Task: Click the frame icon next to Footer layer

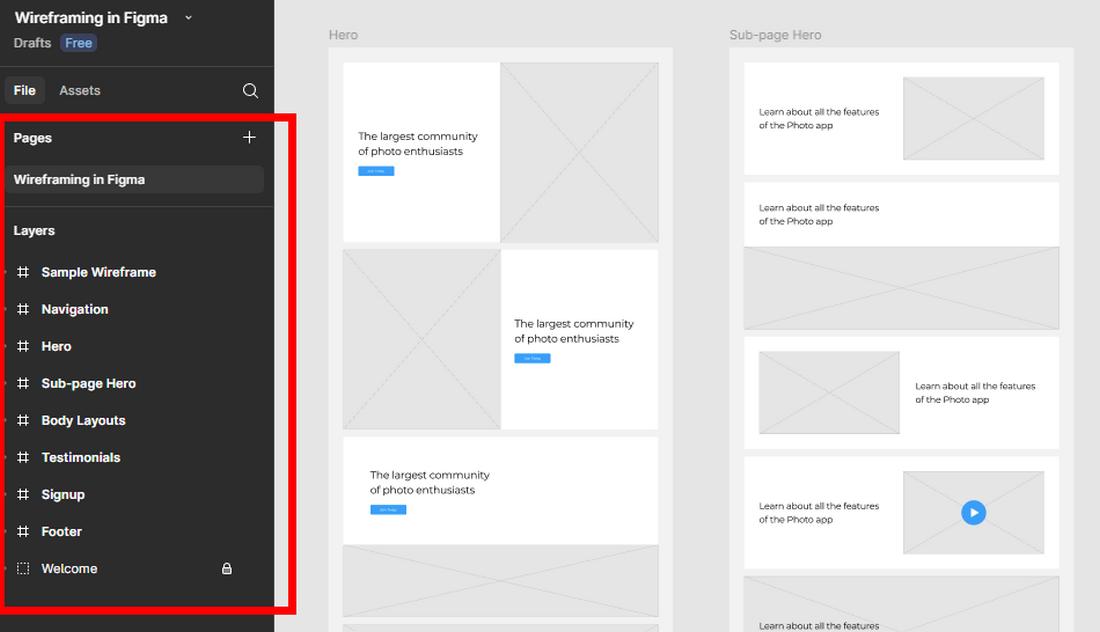Action: click(x=23, y=532)
